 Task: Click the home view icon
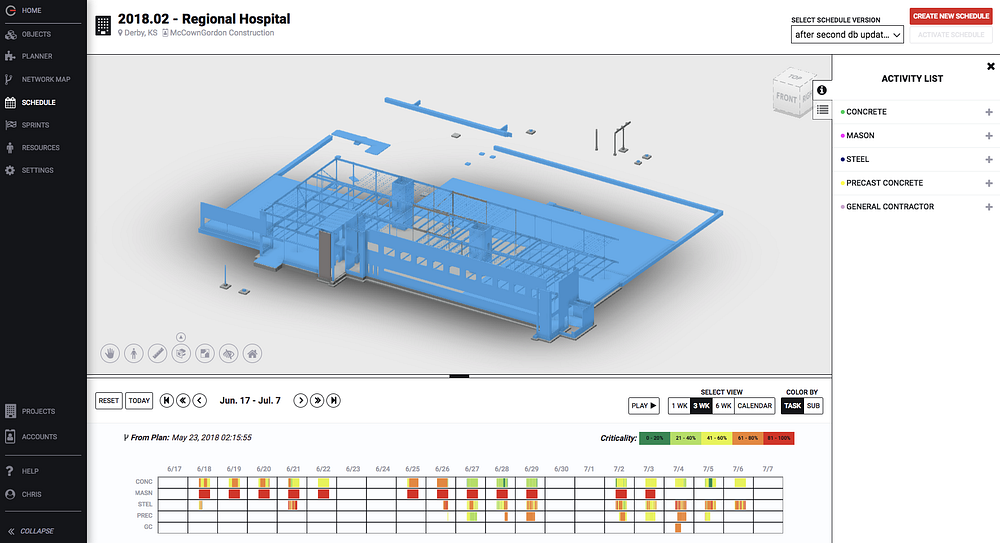point(253,353)
